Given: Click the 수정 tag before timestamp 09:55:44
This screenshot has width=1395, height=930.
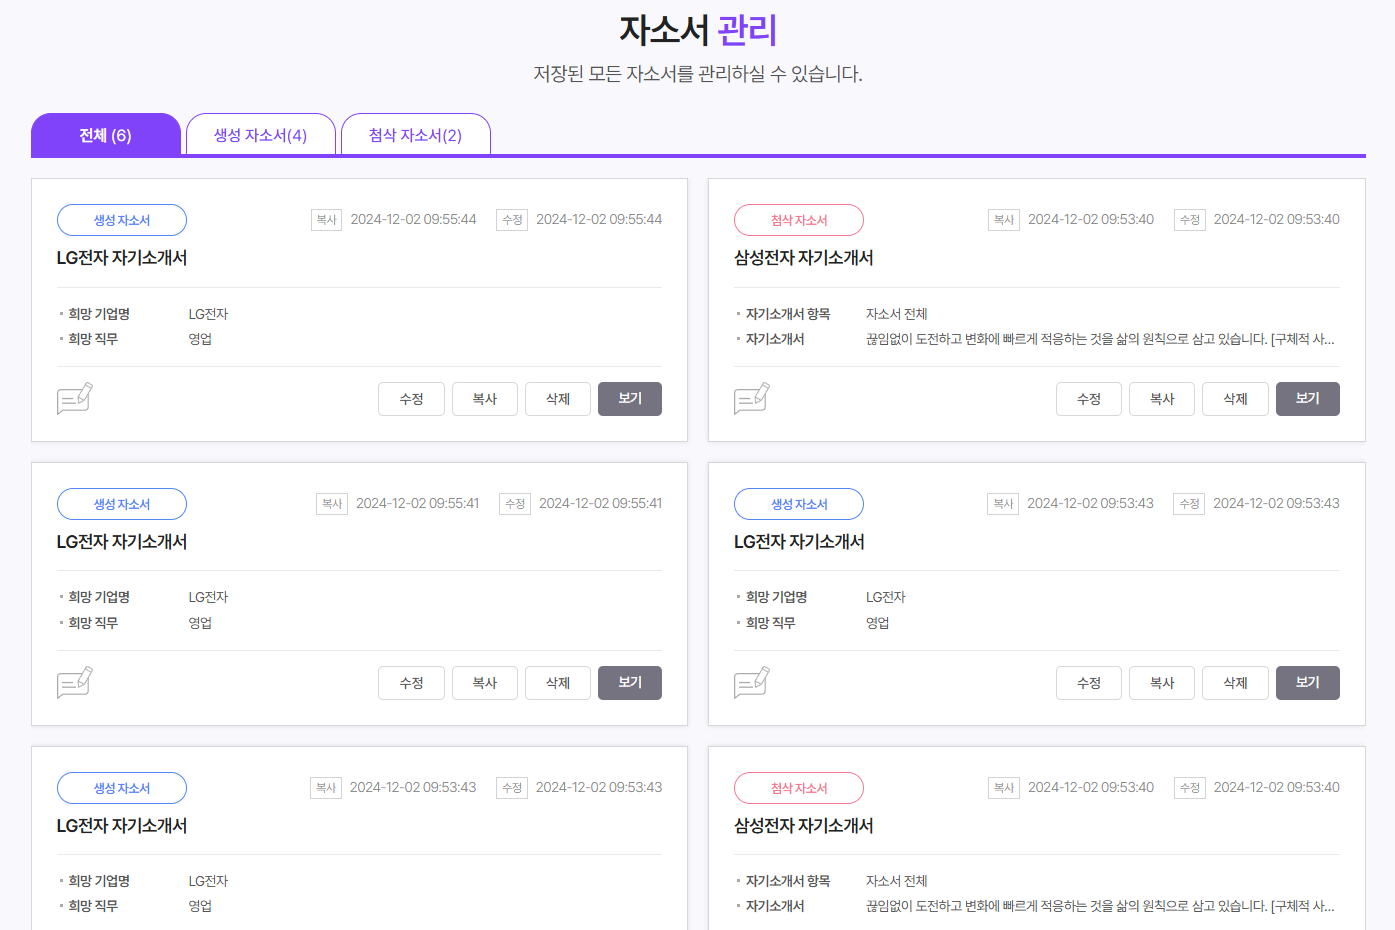Looking at the screenshot, I should (512, 220).
